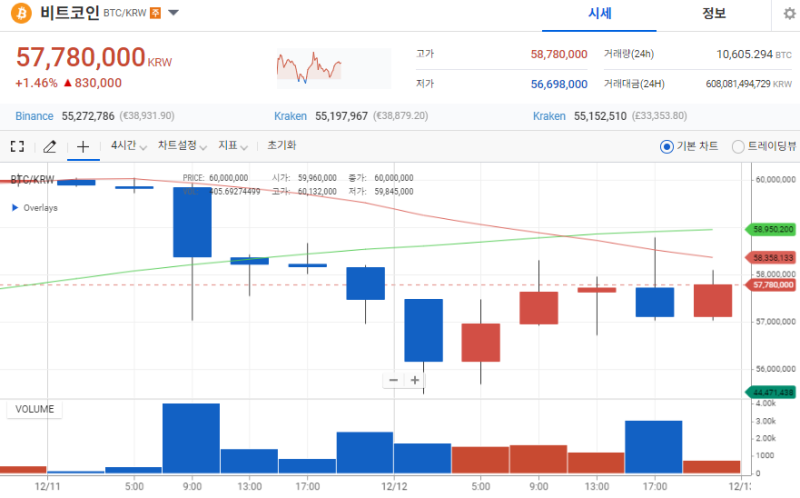Viewport: 800px width, 498px height.
Task: Open the Binance price link
Action: (x=34, y=116)
